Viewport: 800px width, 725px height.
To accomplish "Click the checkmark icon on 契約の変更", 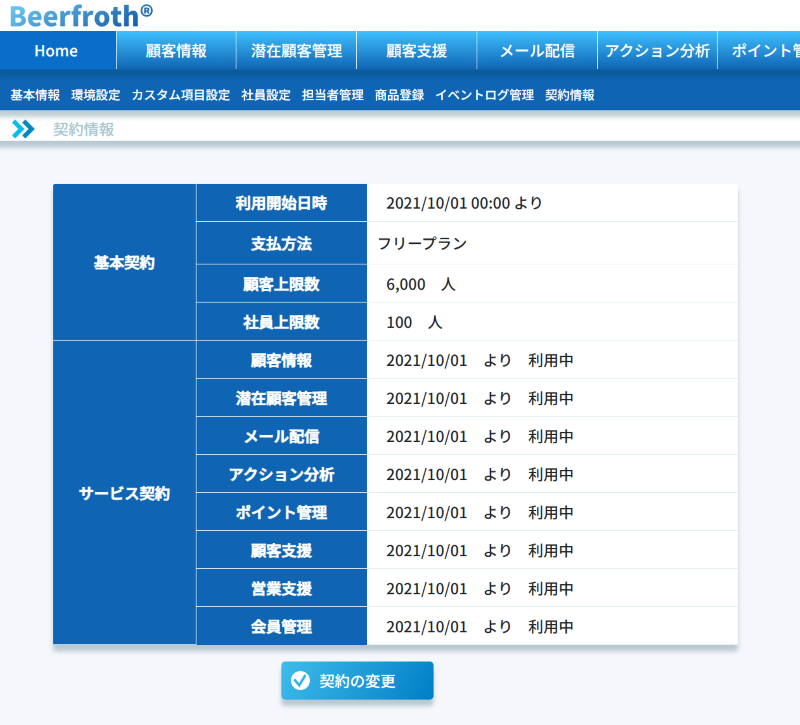I will 299,681.
